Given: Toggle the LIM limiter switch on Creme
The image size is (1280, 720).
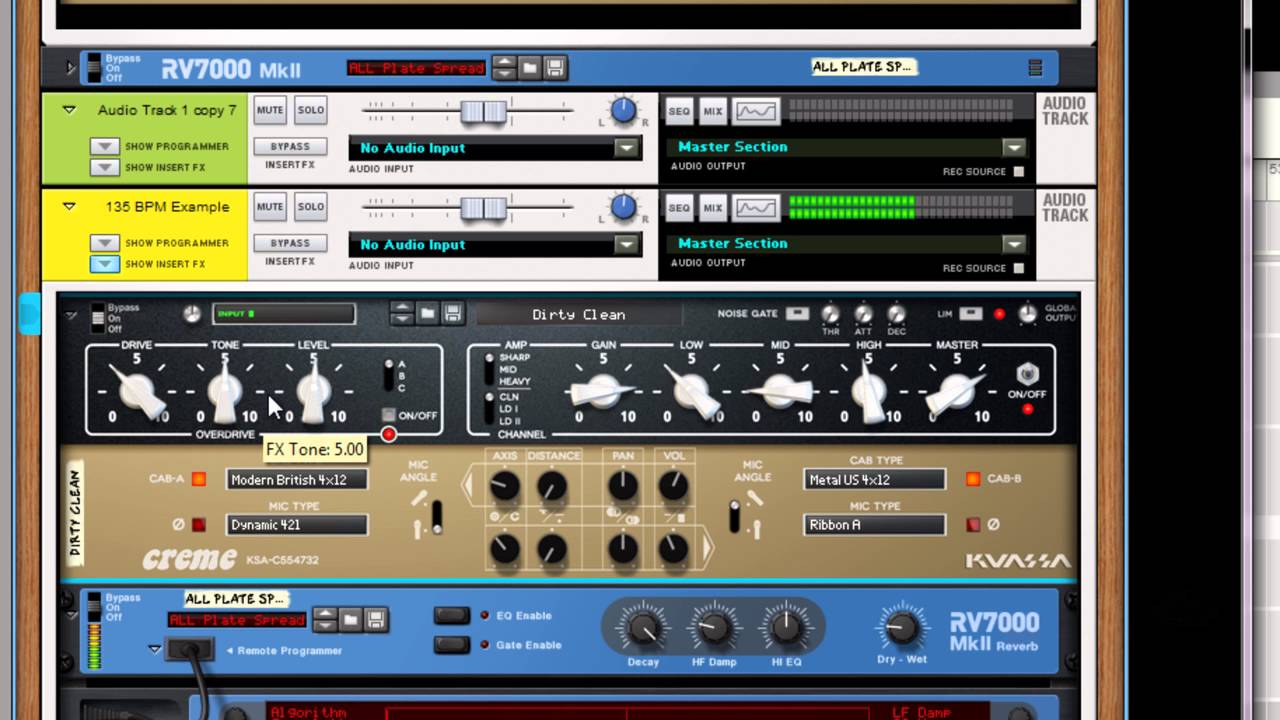Looking at the screenshot, I should tap(970, 314).
